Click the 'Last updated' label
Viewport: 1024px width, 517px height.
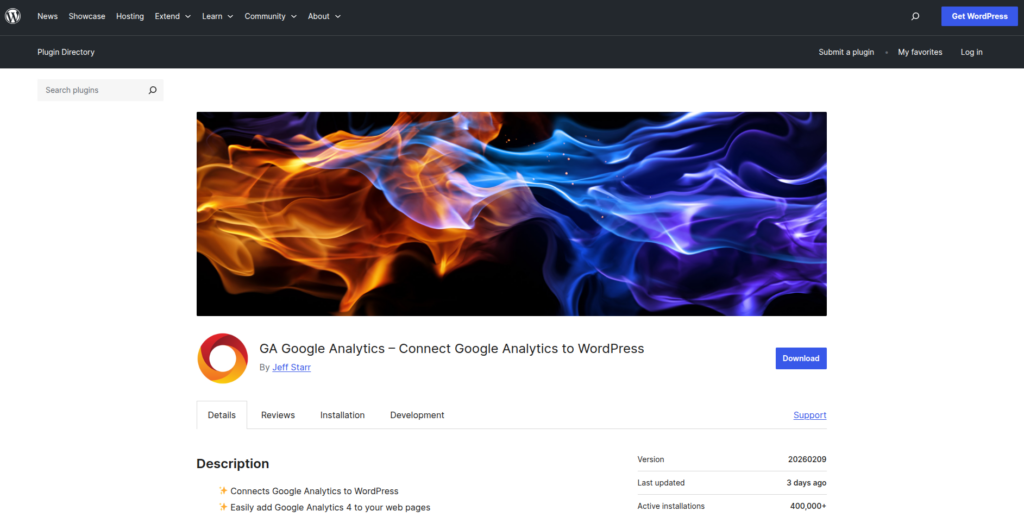click(661, 483)
